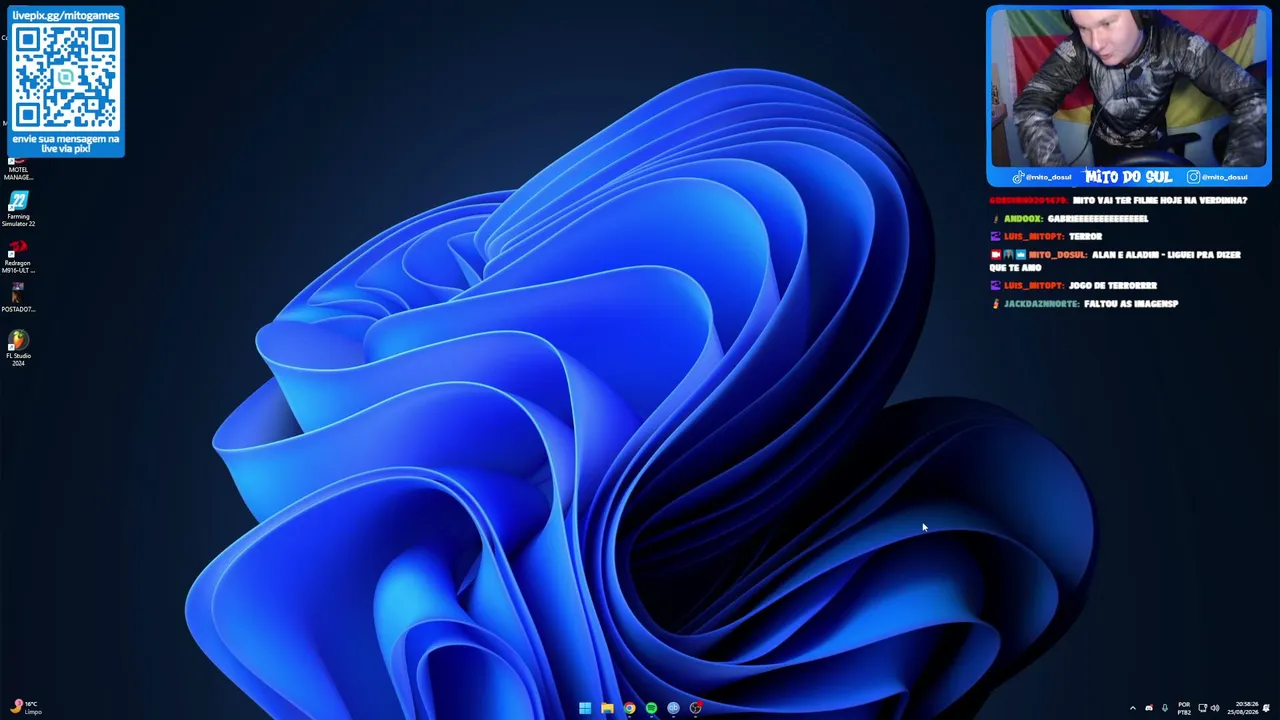Click the chat username 'ANDOOX:'
Viewport: 1280px width, 720px height.
pyautogui.click(x=1023, y=218)
